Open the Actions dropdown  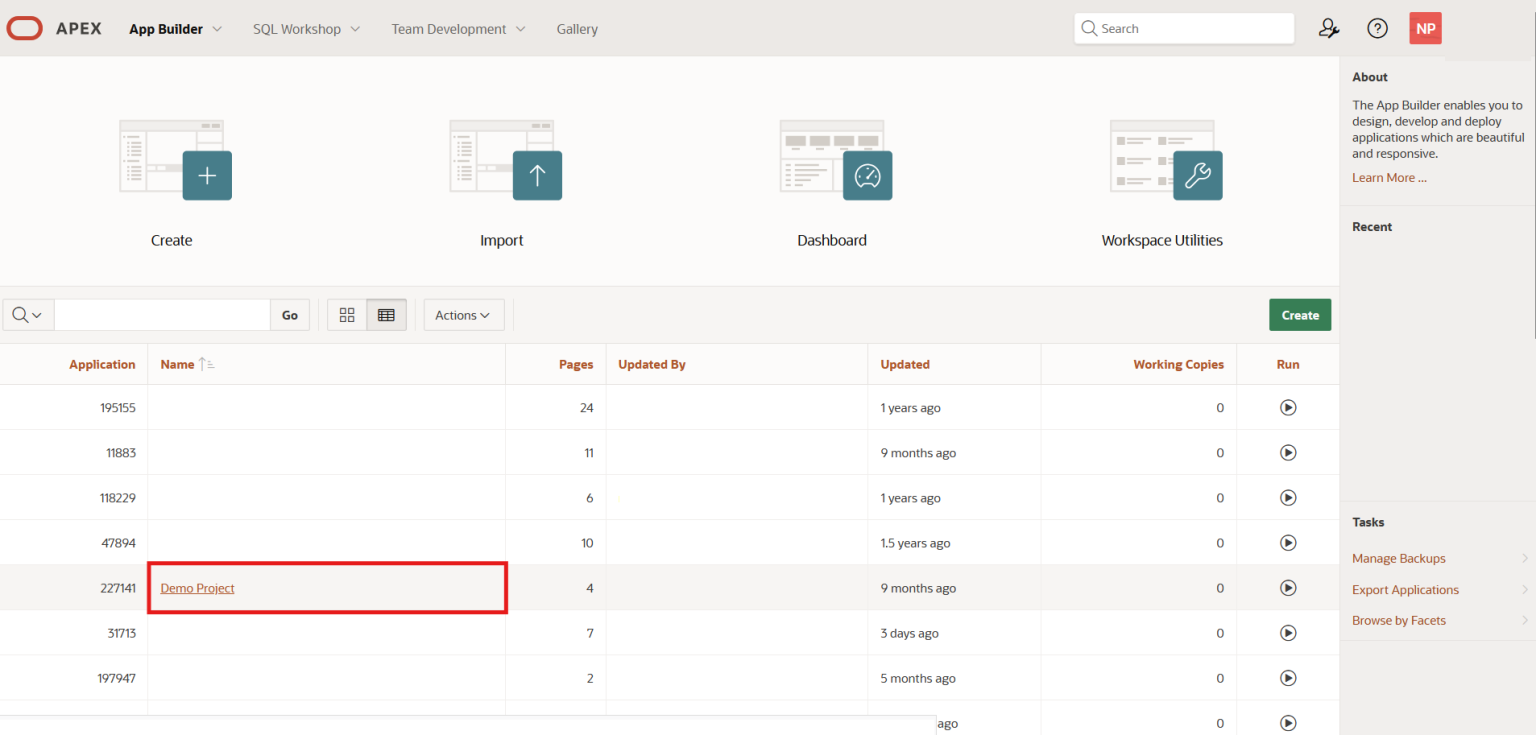point(463,314)
